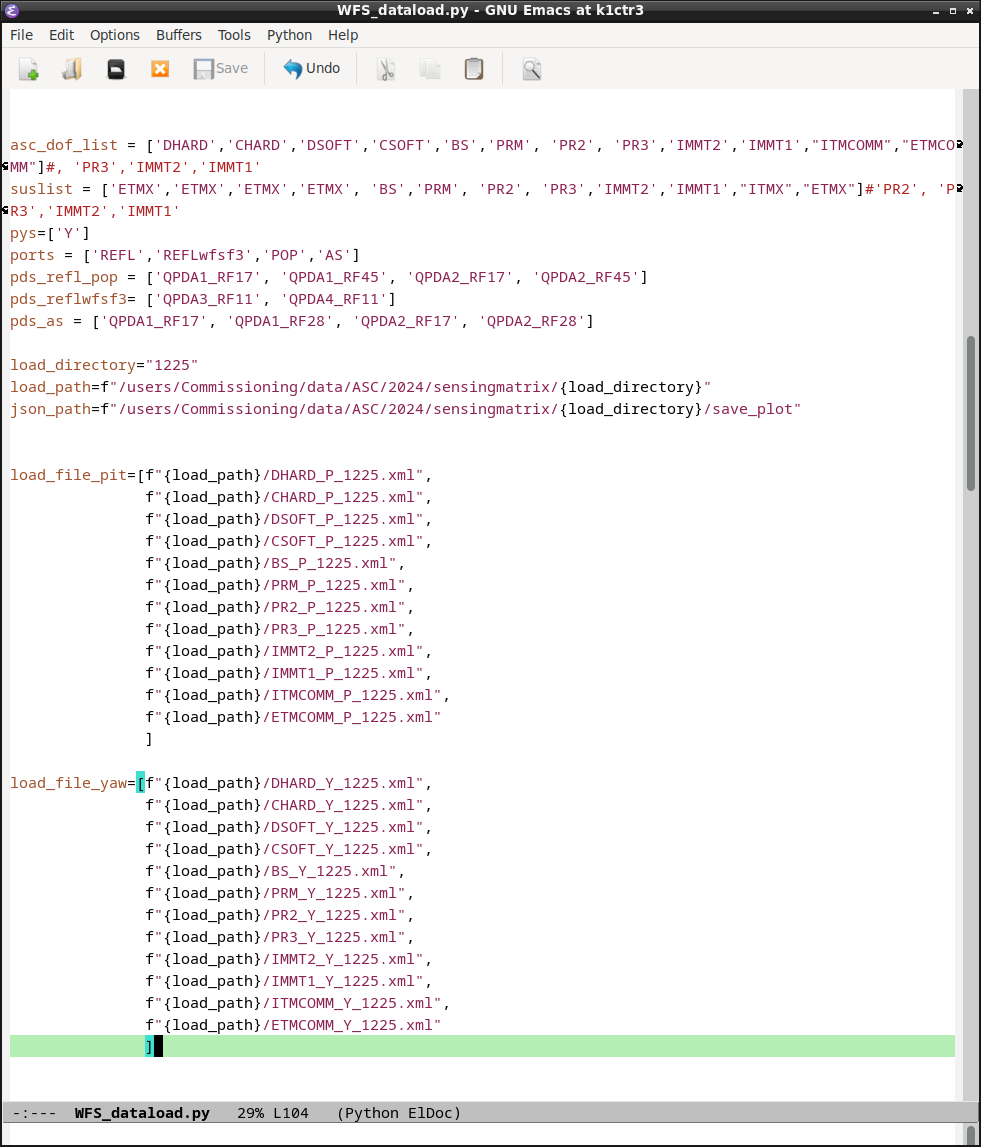981x1147 pixels.
Task: Click /PR3_P_1225.xml text
Action: click(x=329, y=628)
